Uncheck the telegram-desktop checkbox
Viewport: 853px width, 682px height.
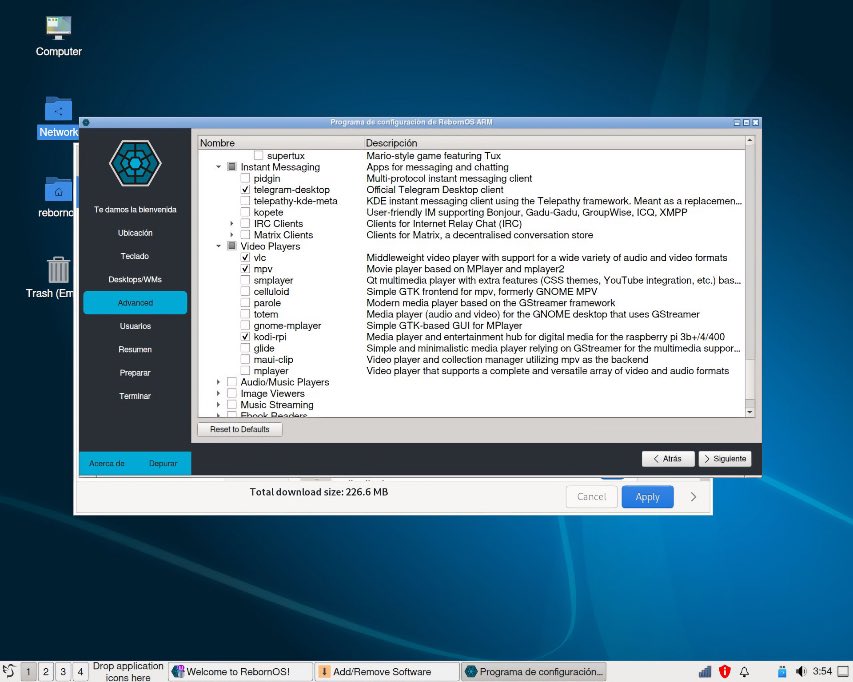[245, 190]
